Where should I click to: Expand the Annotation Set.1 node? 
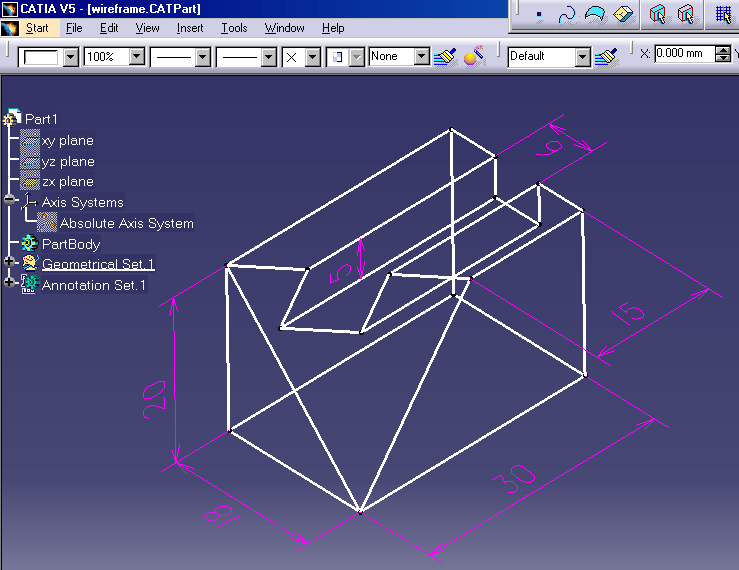tap(9, 282)
